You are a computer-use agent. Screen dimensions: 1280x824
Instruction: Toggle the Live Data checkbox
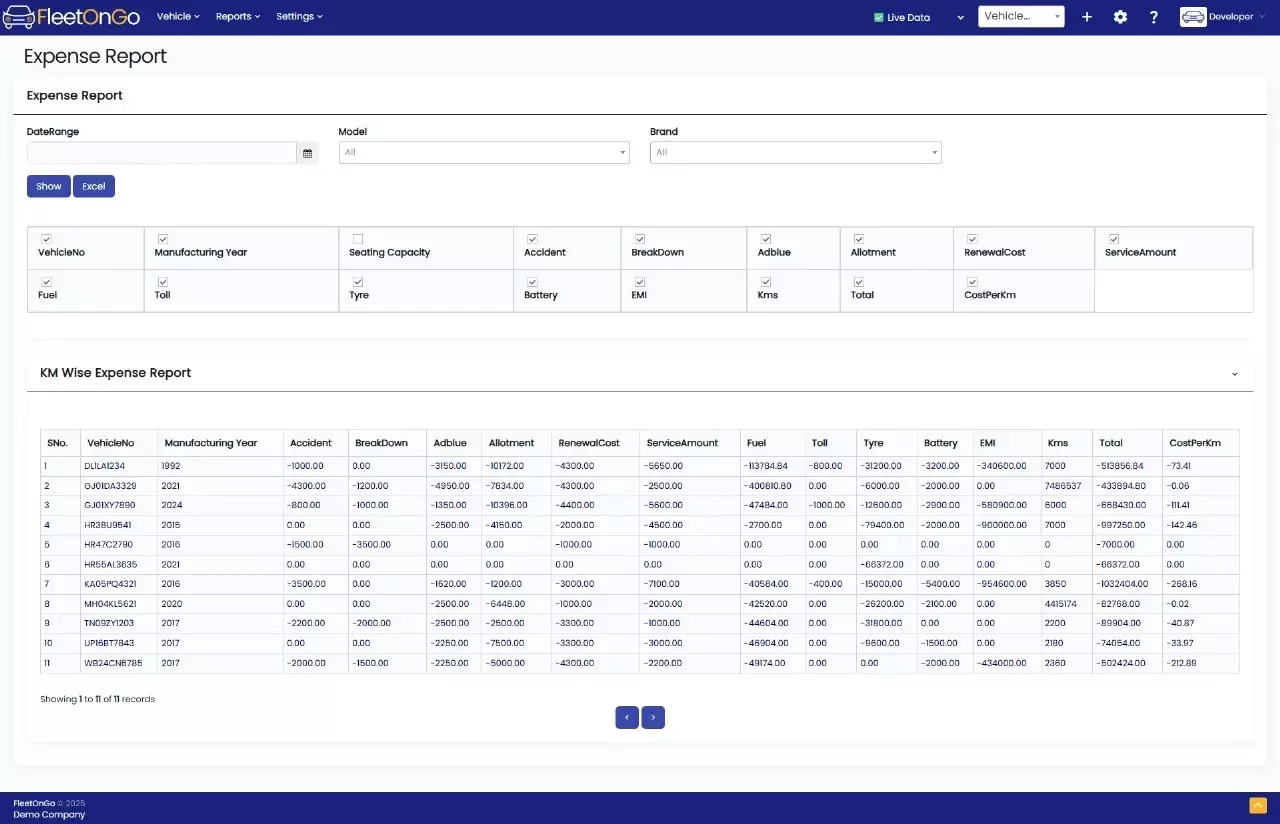click(x=878, y=17)
